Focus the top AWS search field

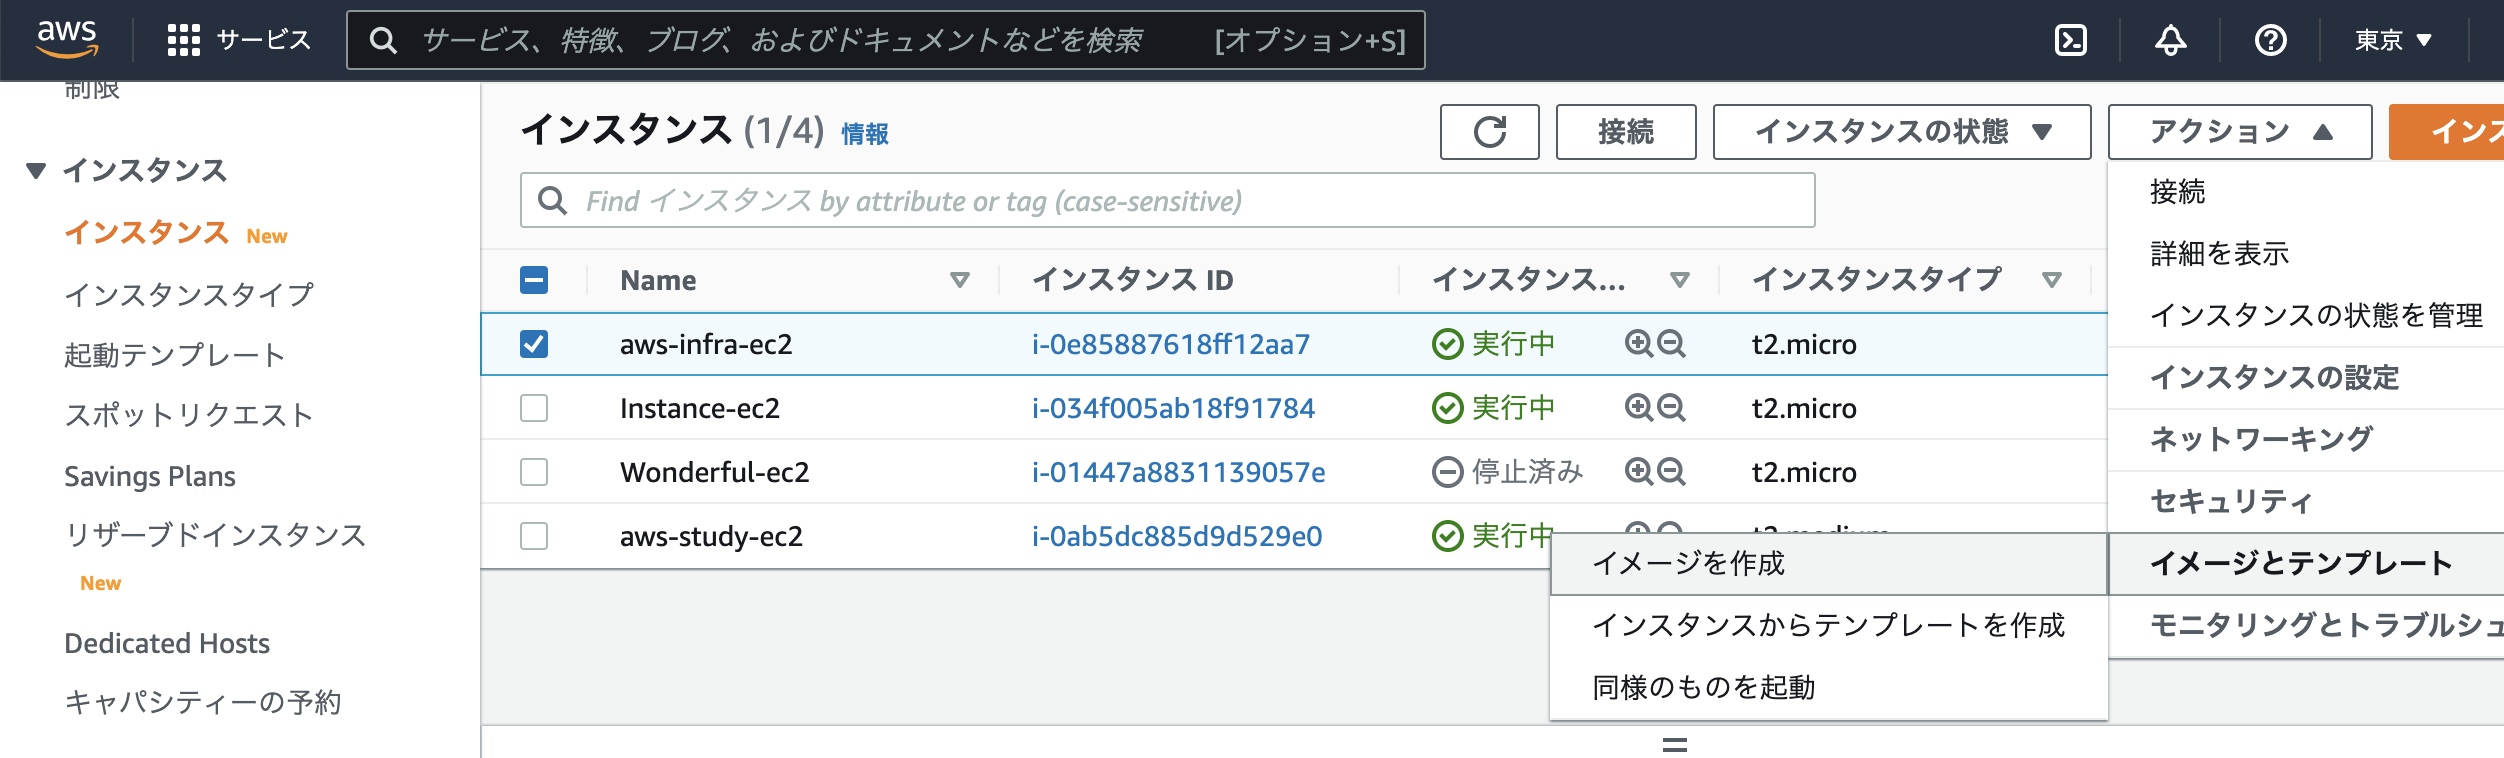[x=886, y=40]
